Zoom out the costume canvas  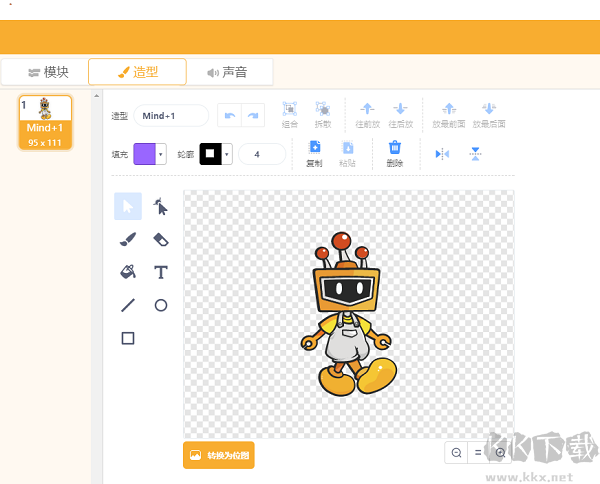[456, 453]
